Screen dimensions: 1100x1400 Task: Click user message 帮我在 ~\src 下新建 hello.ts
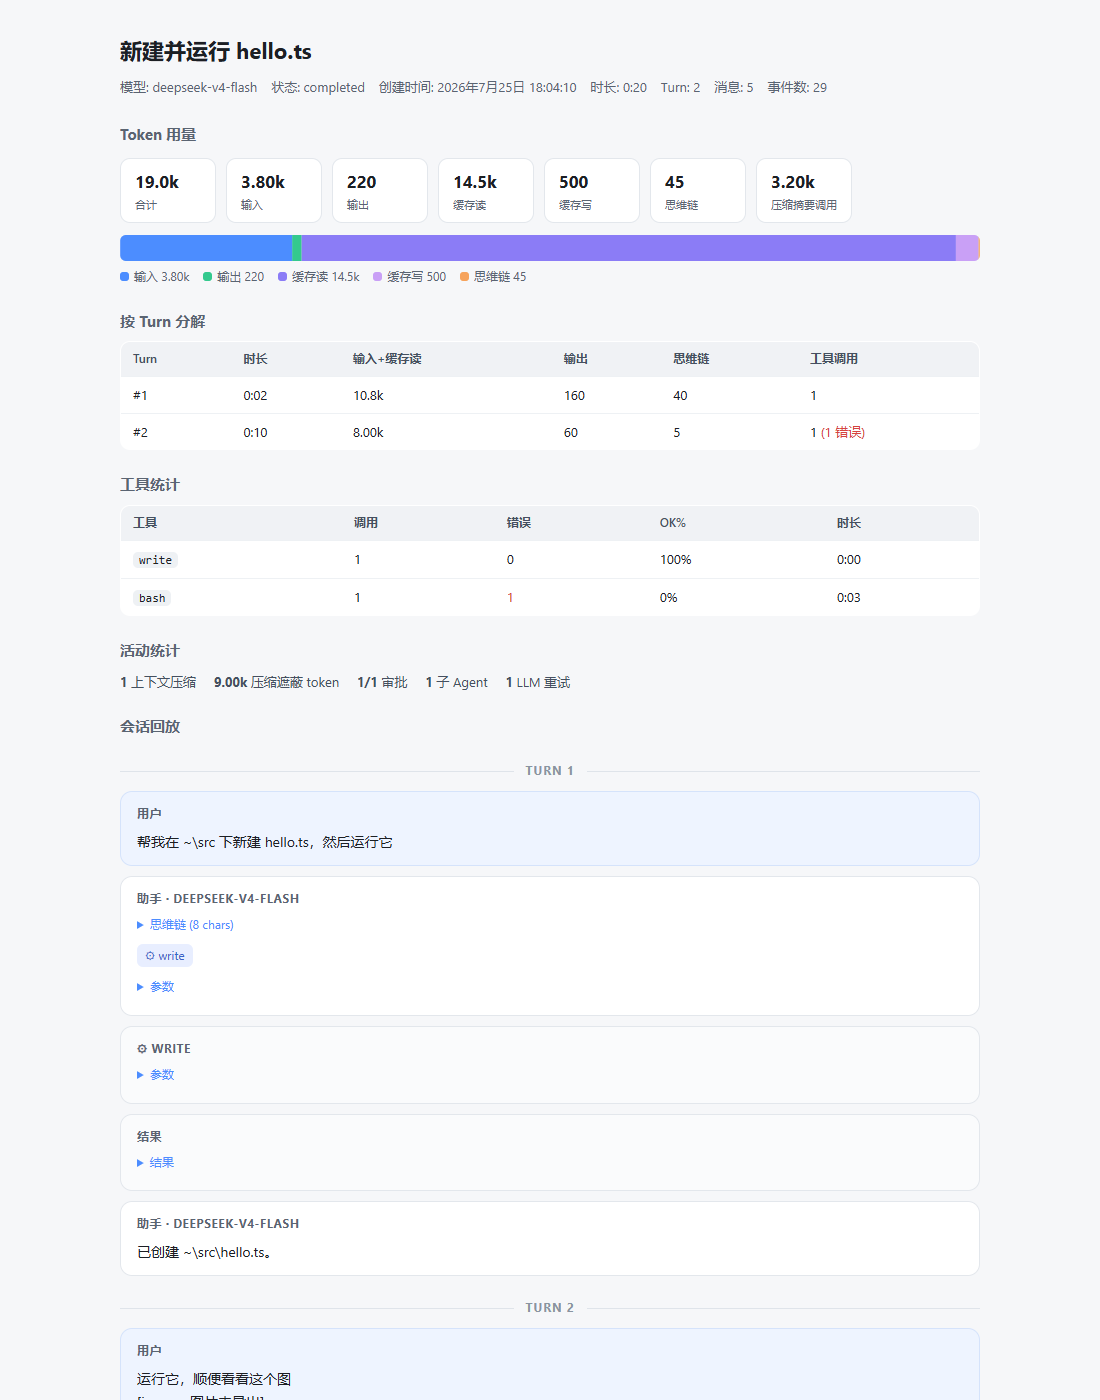tap(265, 842)
